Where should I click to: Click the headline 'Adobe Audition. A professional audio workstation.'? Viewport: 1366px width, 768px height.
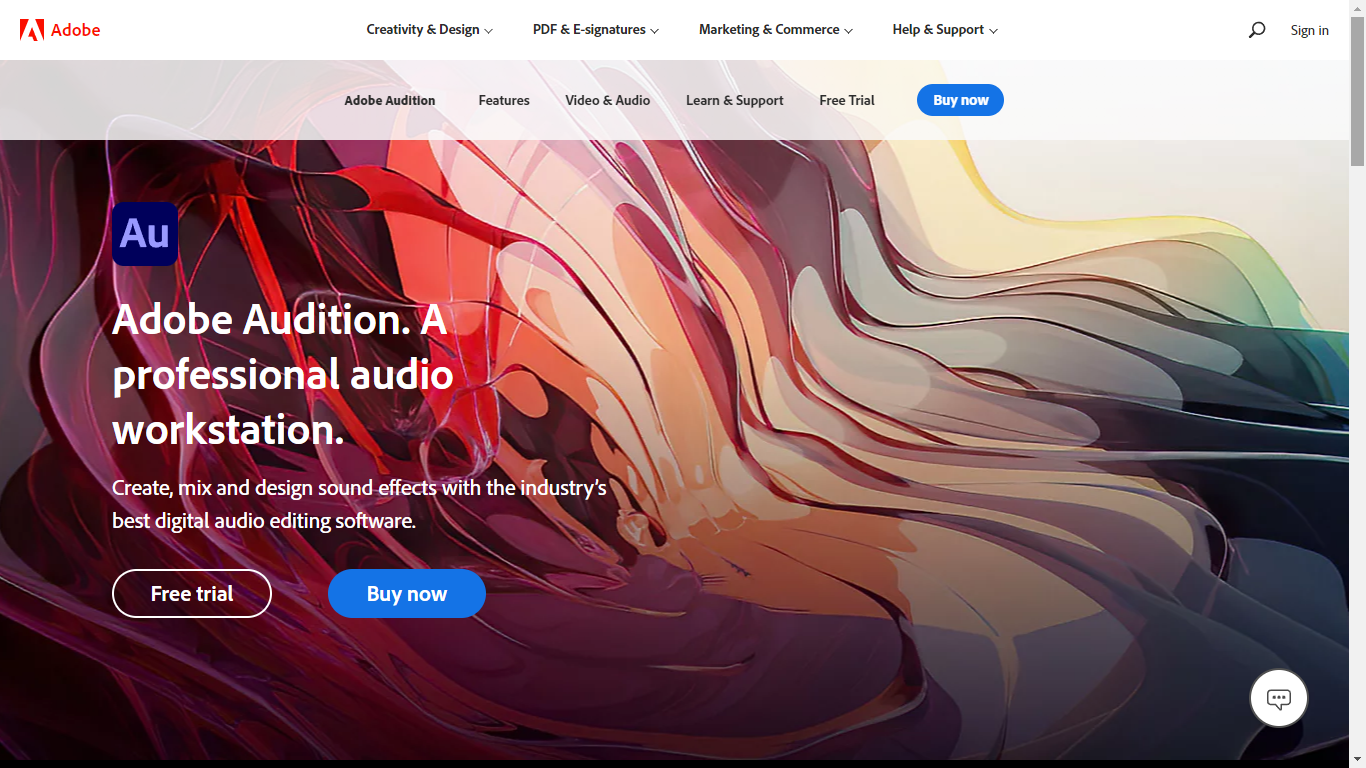click(283, 374)
